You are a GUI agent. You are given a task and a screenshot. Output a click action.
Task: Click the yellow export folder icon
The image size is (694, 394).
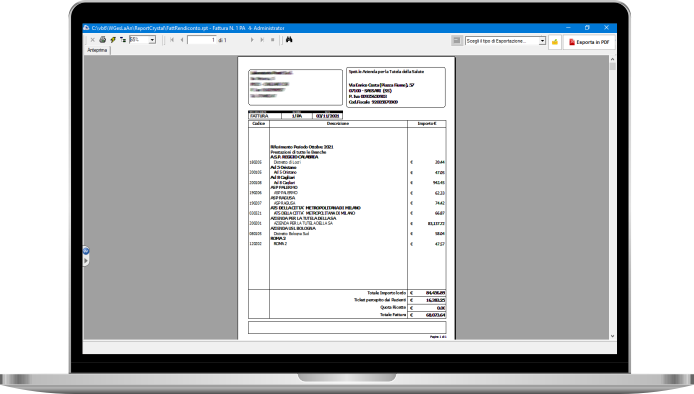click(x=555, y=42)
